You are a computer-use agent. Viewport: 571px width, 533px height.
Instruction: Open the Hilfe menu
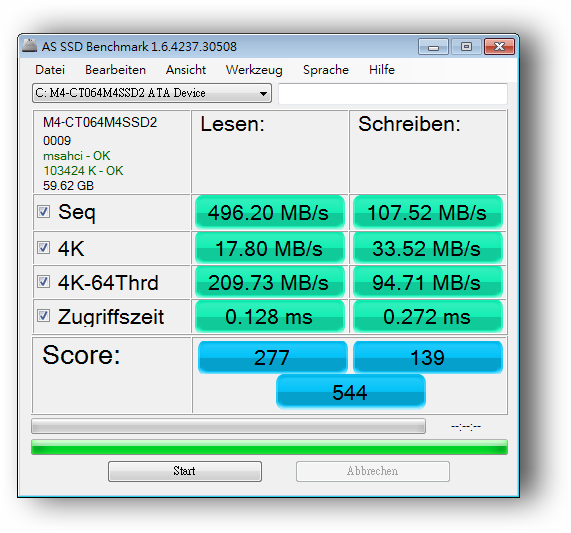tap(382, 70)
